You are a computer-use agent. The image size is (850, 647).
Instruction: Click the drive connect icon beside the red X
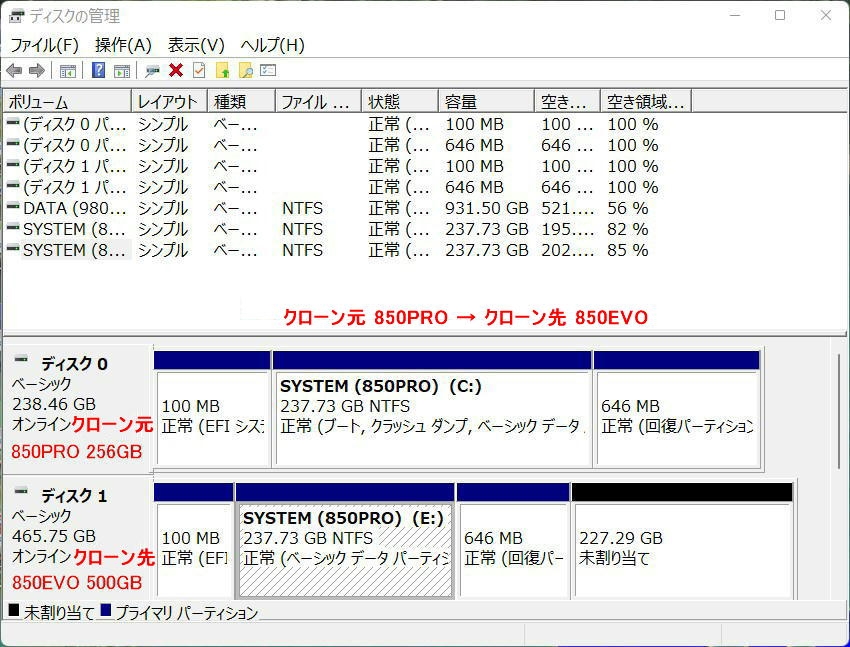153,71
